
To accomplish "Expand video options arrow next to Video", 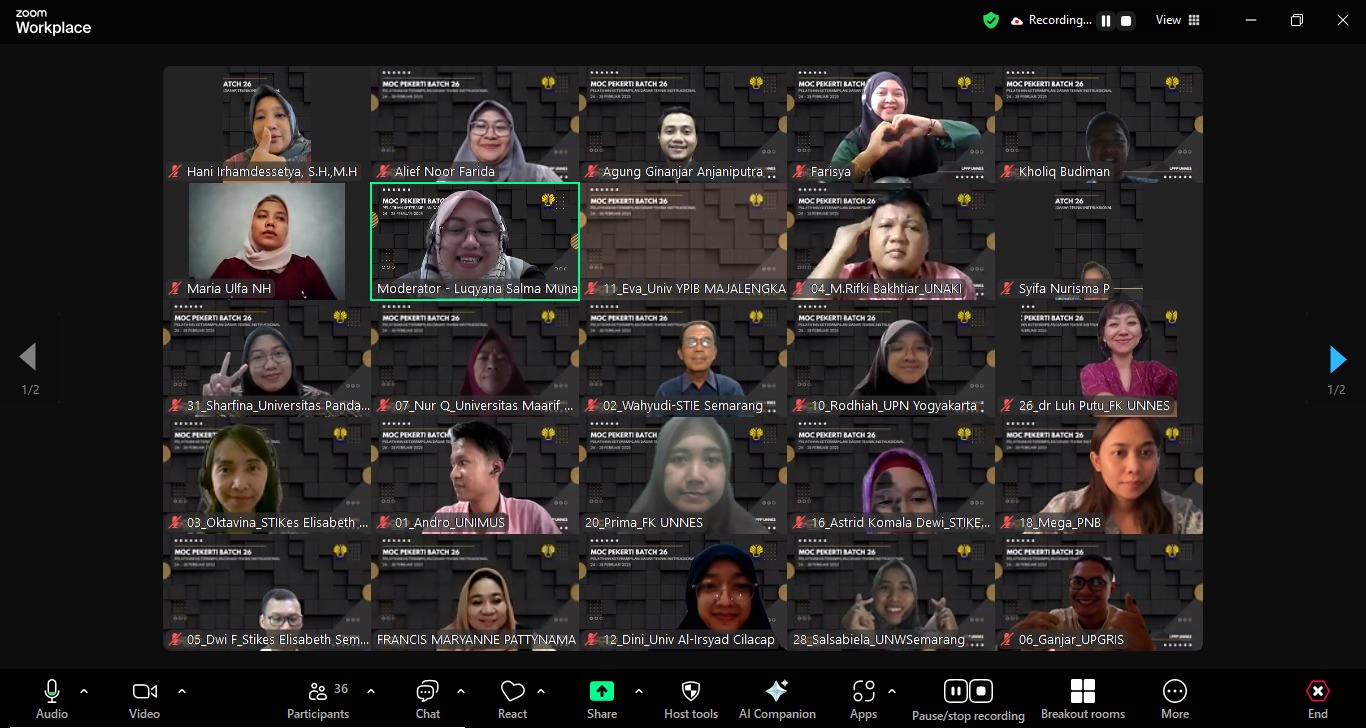I will tap(182, 691).
